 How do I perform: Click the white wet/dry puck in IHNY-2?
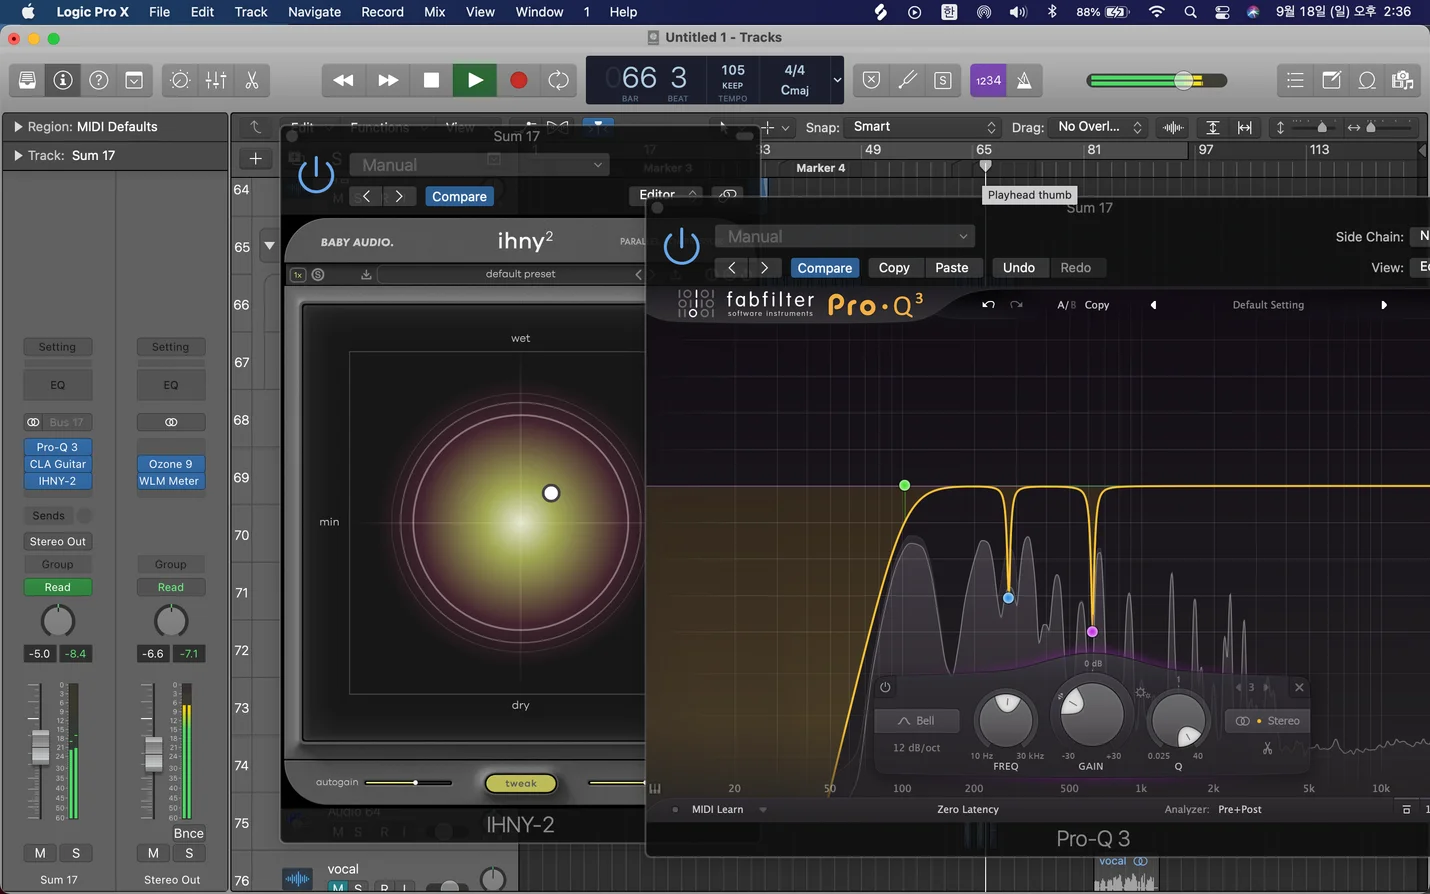point(551,493)
